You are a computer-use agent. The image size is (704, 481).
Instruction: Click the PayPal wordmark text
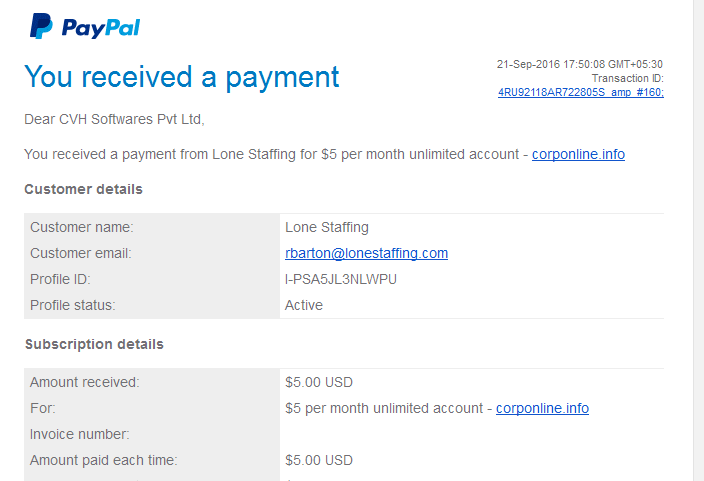pos(100,28)
